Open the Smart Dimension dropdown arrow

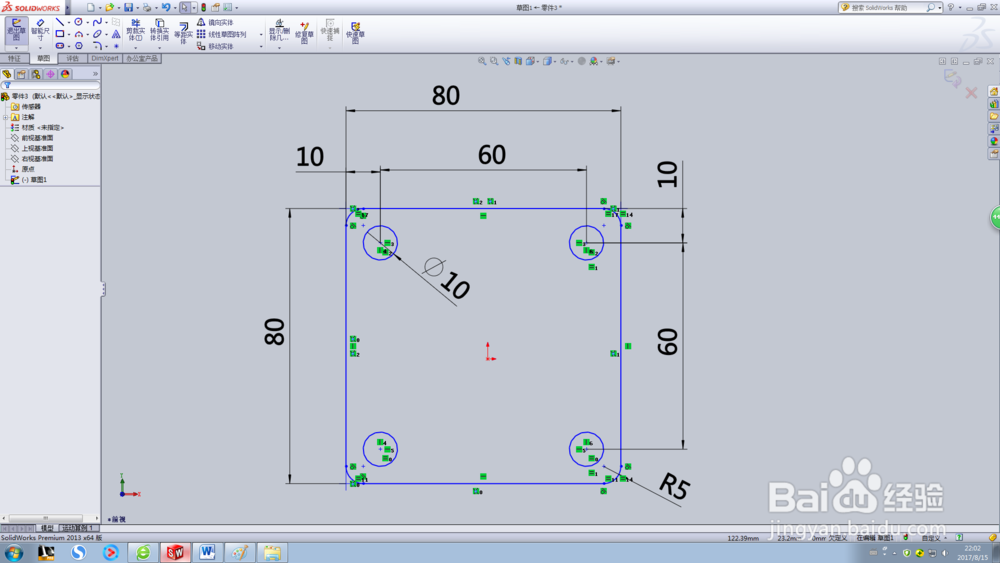pos(40,48)
